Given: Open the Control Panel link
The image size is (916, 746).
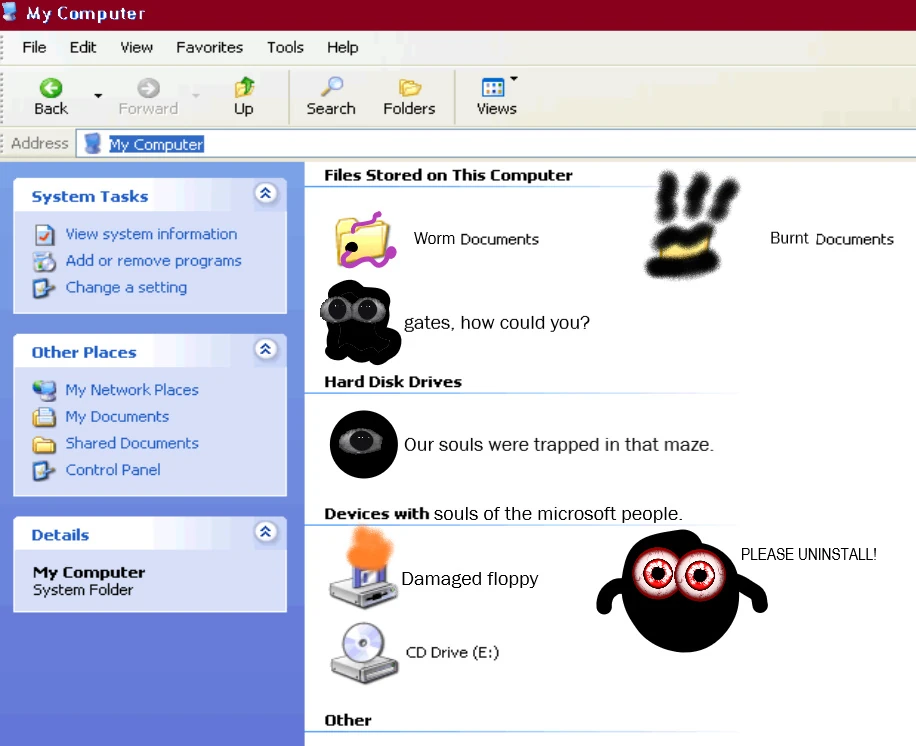Looking at the screenshot, I should pos(113,470).
